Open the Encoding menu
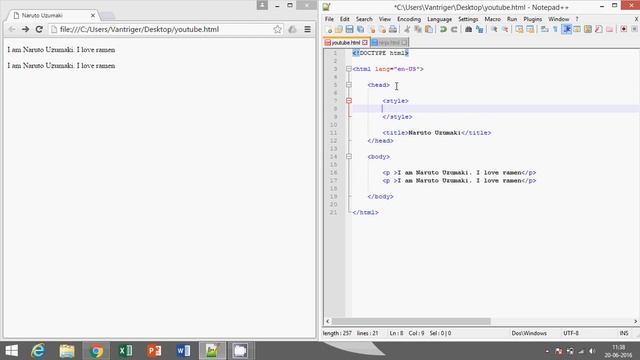 [409, 19]
